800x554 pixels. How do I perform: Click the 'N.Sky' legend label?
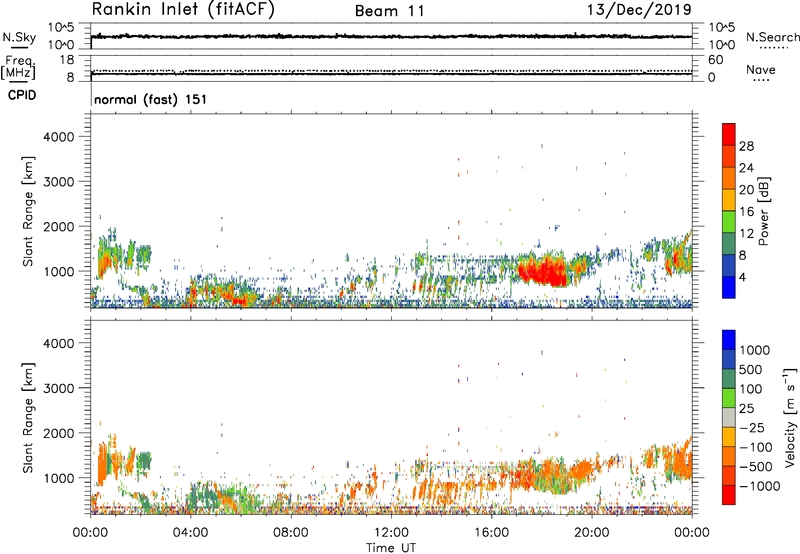point(19,37)
